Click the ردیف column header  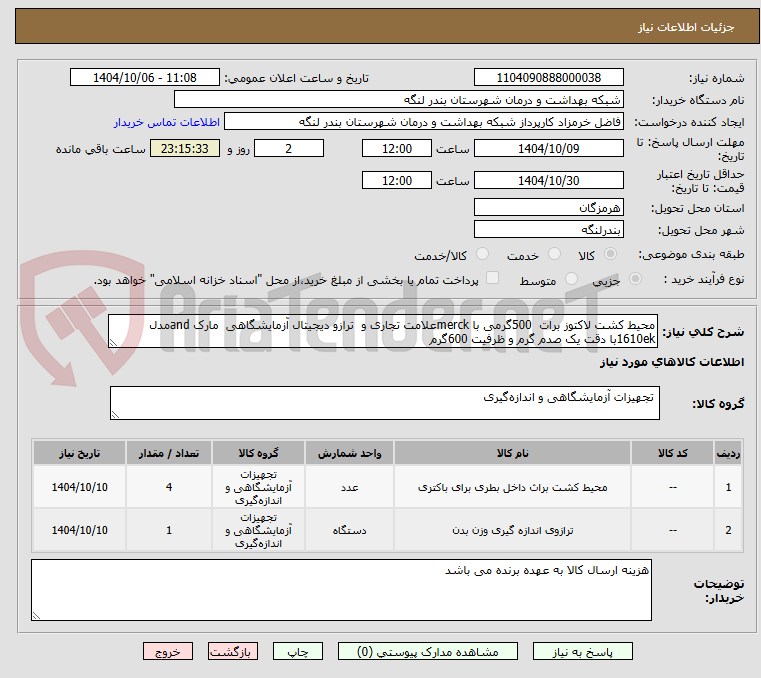[x=728, y=453]
